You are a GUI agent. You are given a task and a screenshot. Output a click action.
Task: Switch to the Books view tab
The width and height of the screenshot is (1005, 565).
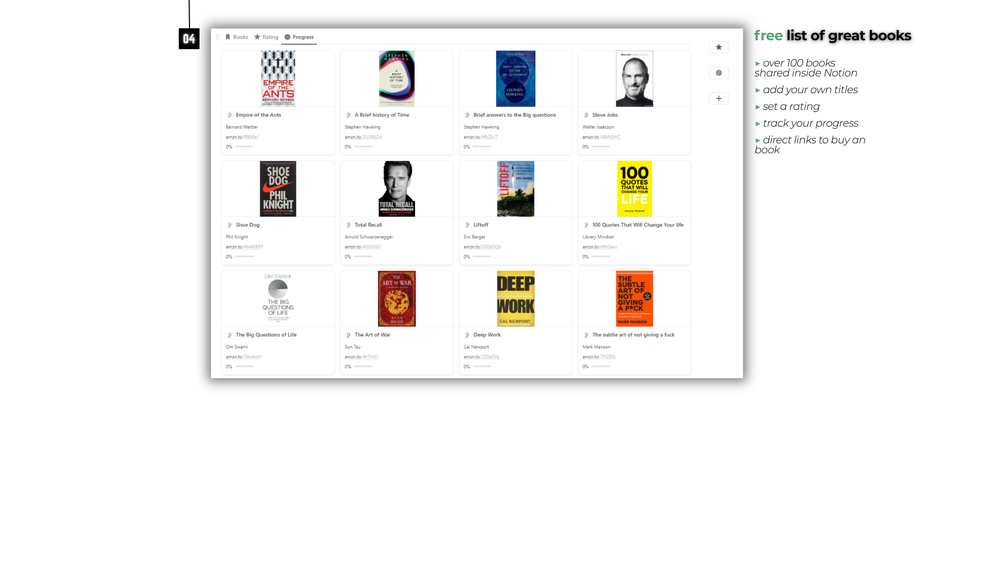pyautogui.click(x=237, y=37)
